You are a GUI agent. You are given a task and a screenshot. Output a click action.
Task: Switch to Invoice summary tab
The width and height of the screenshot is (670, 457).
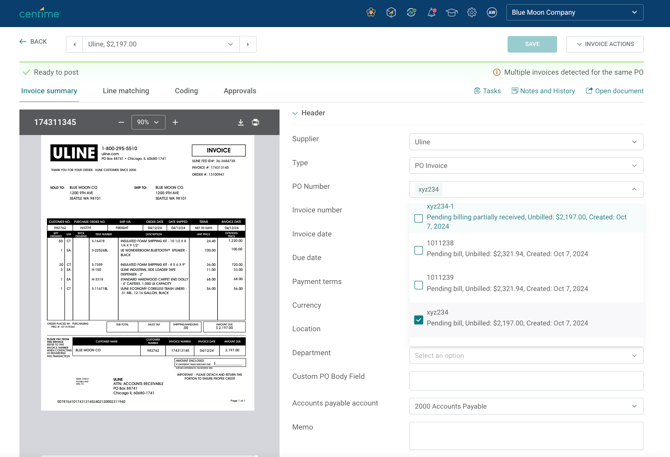[x=49, y=91]
